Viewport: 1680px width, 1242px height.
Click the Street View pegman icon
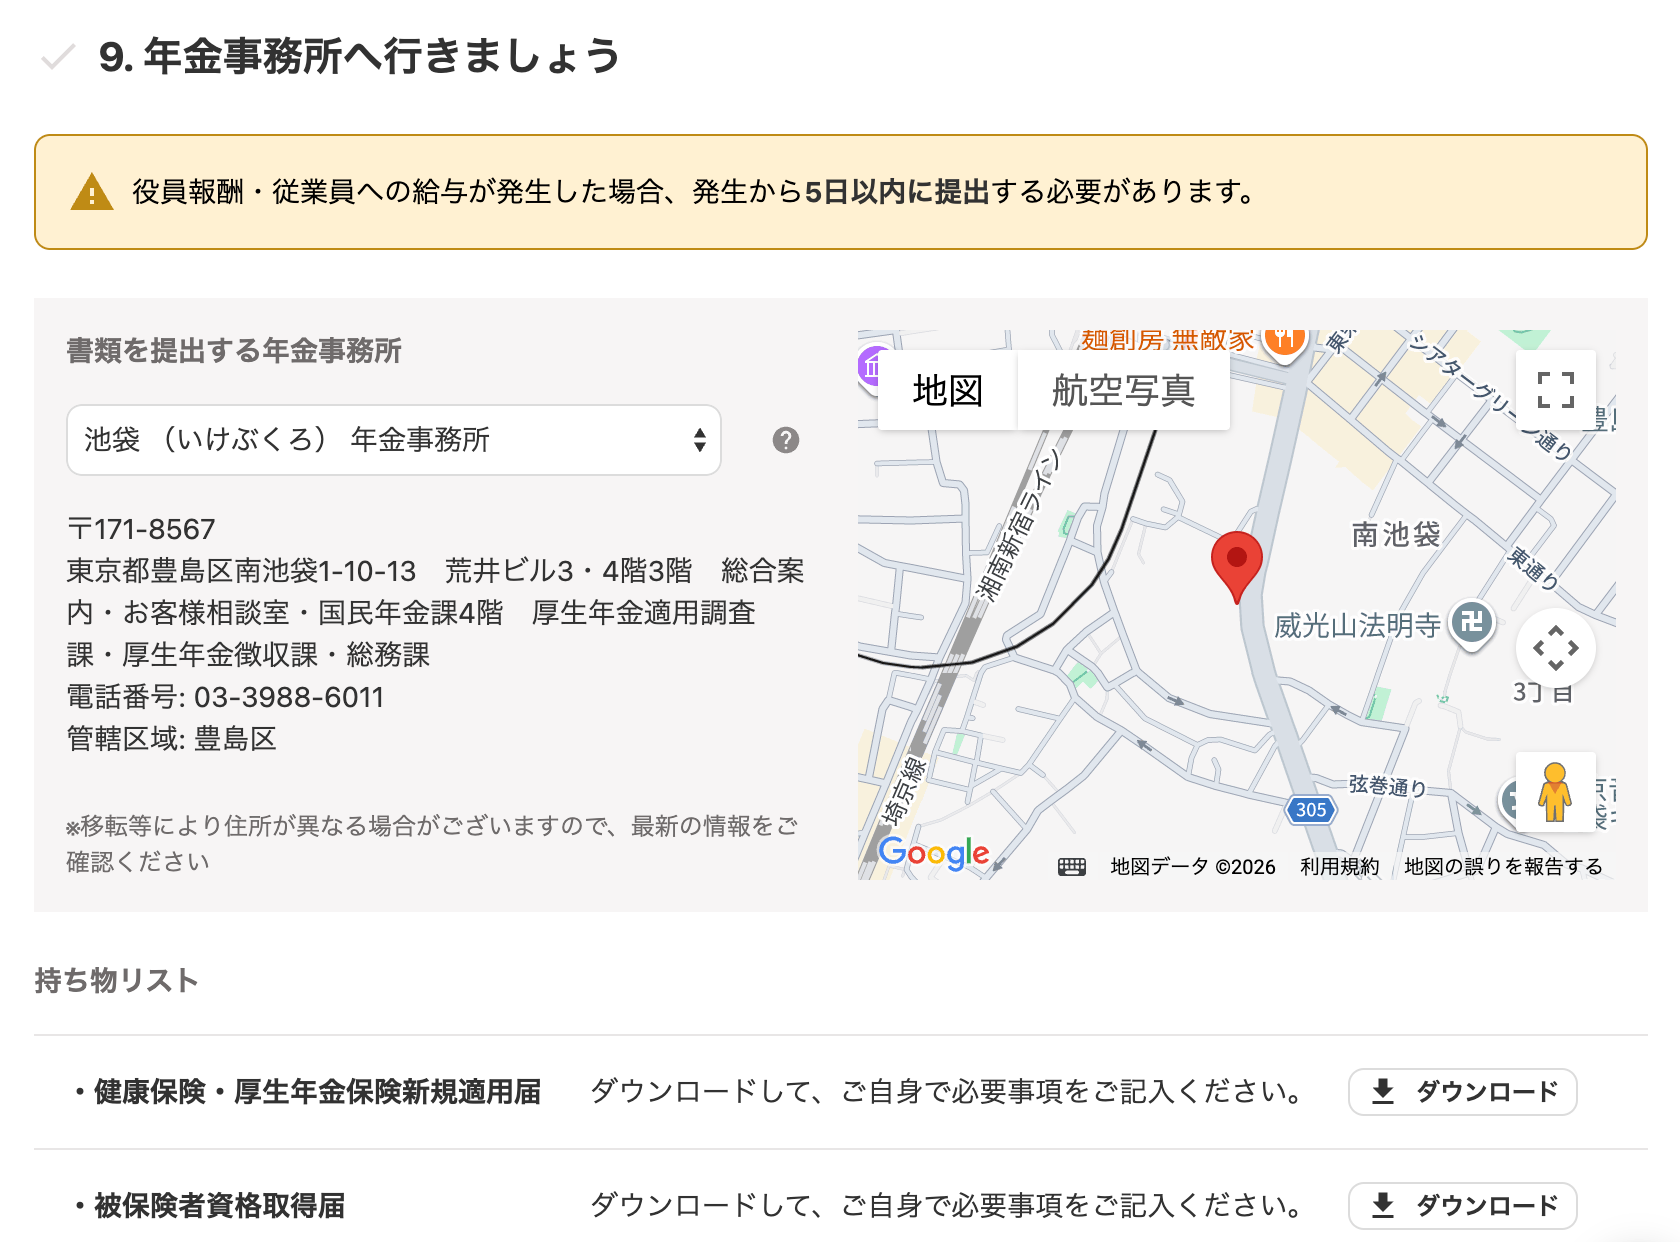[x=1556, y=792]
